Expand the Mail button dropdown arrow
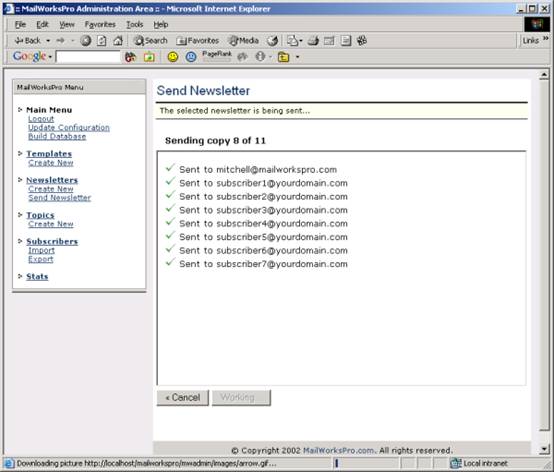The height and width of the screenshot is (472, 554). pos(301,41)
